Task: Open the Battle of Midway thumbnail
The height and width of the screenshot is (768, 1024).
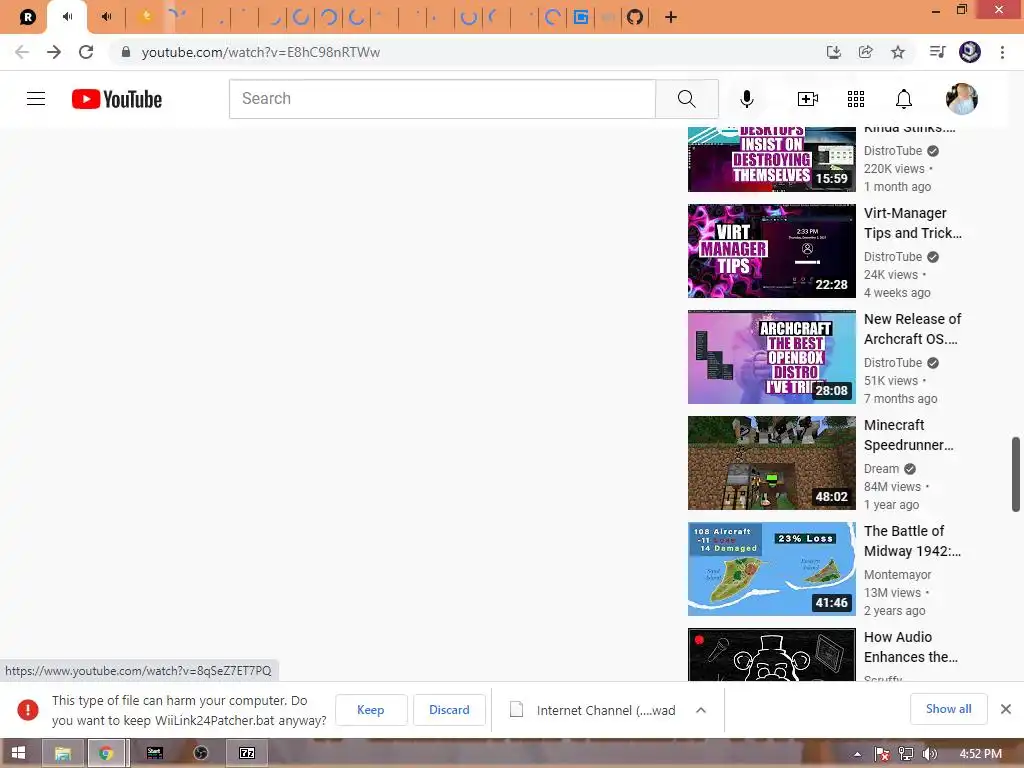Action: 771,569
